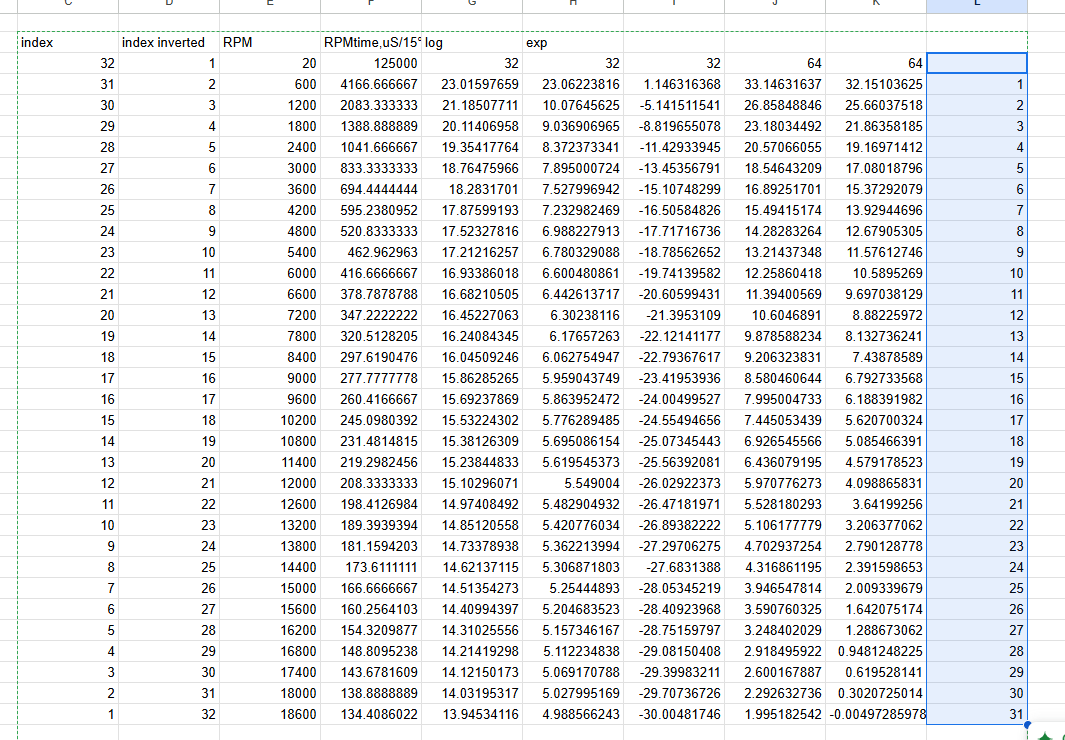Select the cell showing 33.14631637
Screen dimensions: 1065x740
point(775,84)
